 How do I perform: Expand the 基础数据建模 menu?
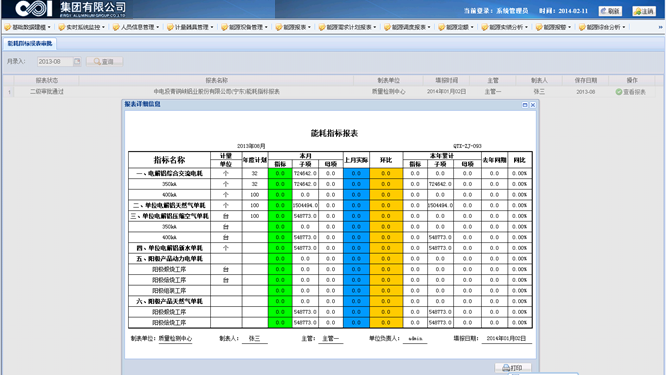(x=28, y=27)
